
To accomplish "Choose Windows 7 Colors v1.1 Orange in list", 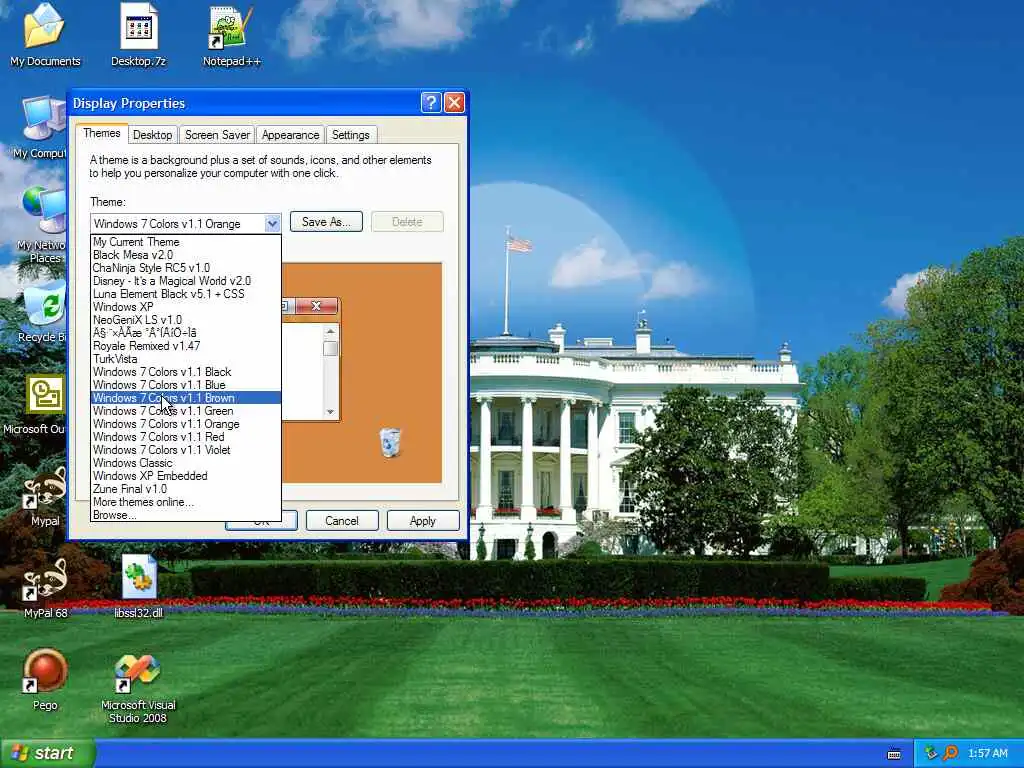I will point(185,424).
